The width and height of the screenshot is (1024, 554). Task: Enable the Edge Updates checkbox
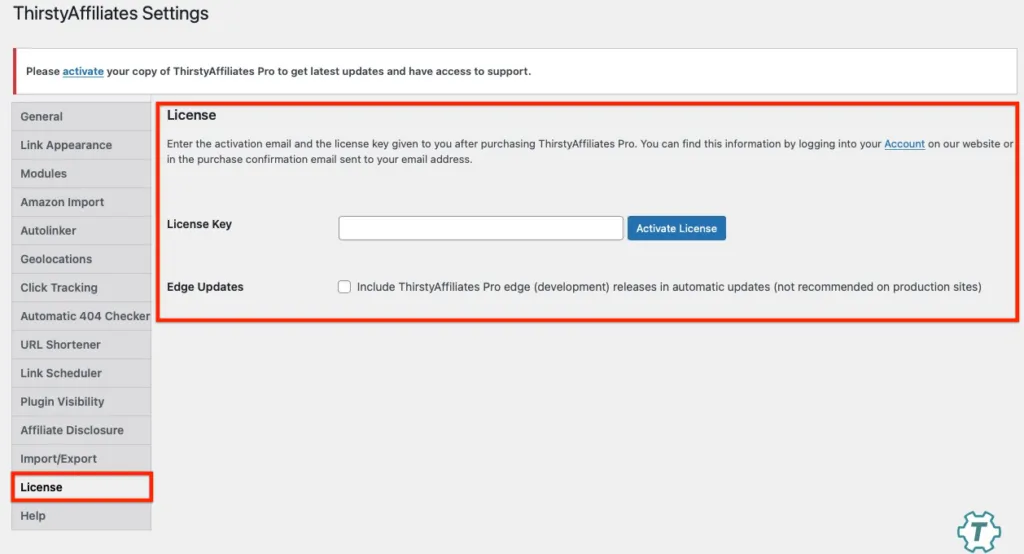[x=345, y=287]
